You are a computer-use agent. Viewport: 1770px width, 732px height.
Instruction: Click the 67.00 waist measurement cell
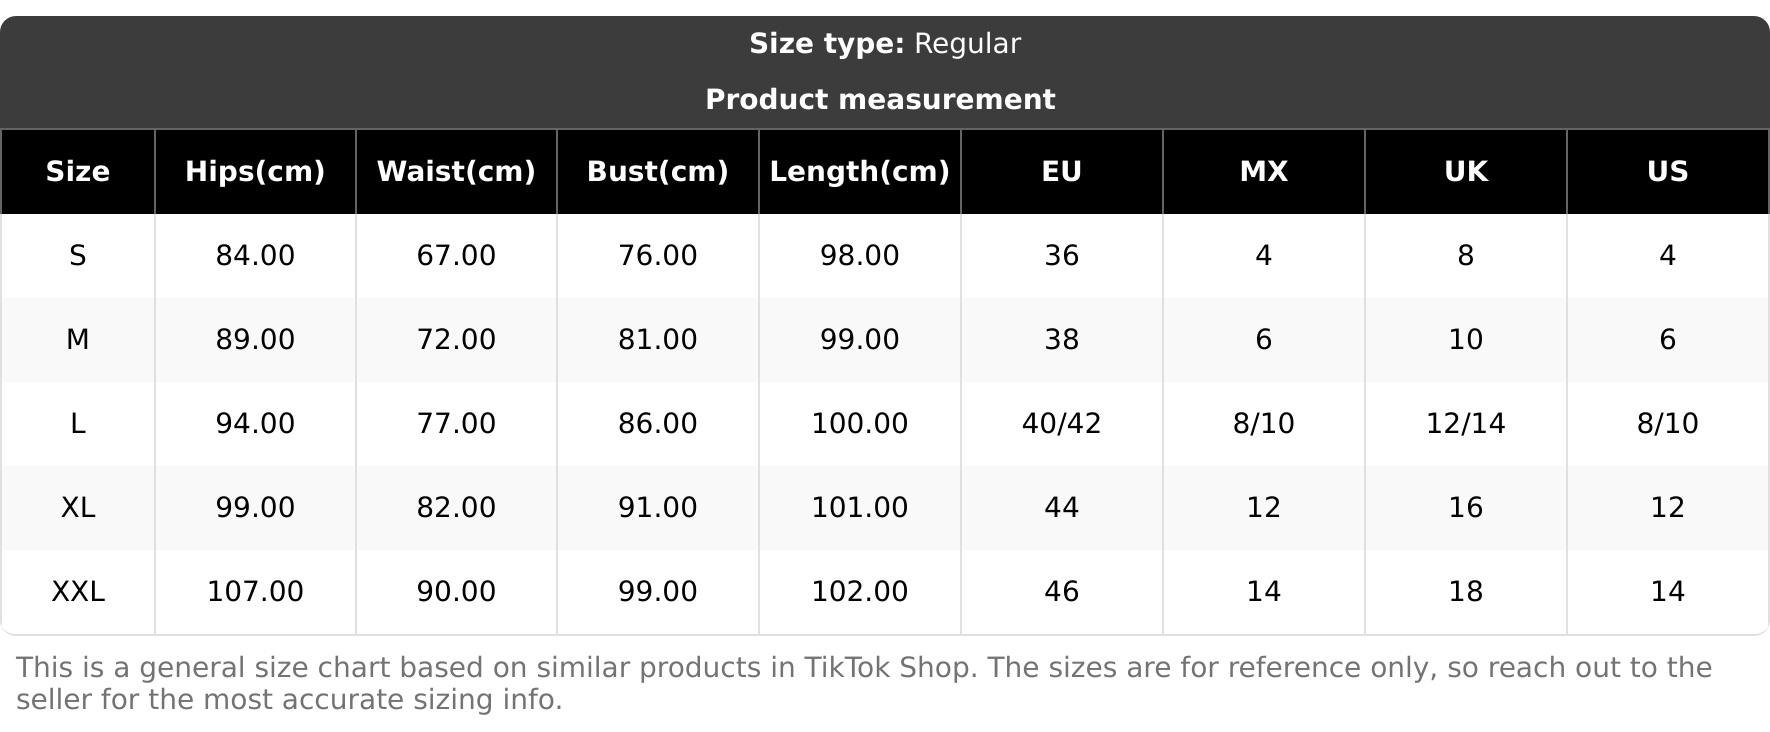coord(456,256)
